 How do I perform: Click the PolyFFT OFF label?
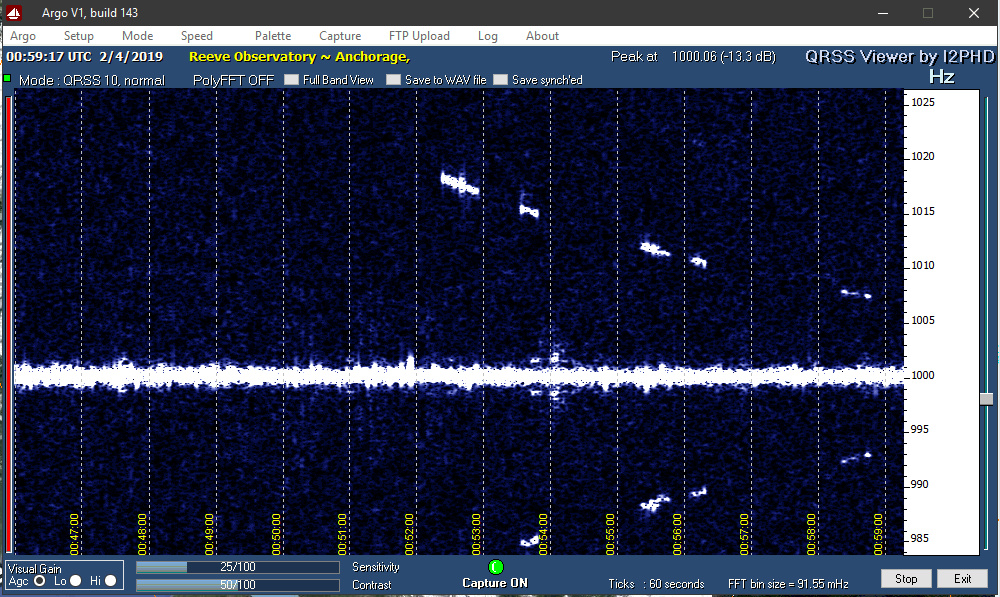pos(233,80)
